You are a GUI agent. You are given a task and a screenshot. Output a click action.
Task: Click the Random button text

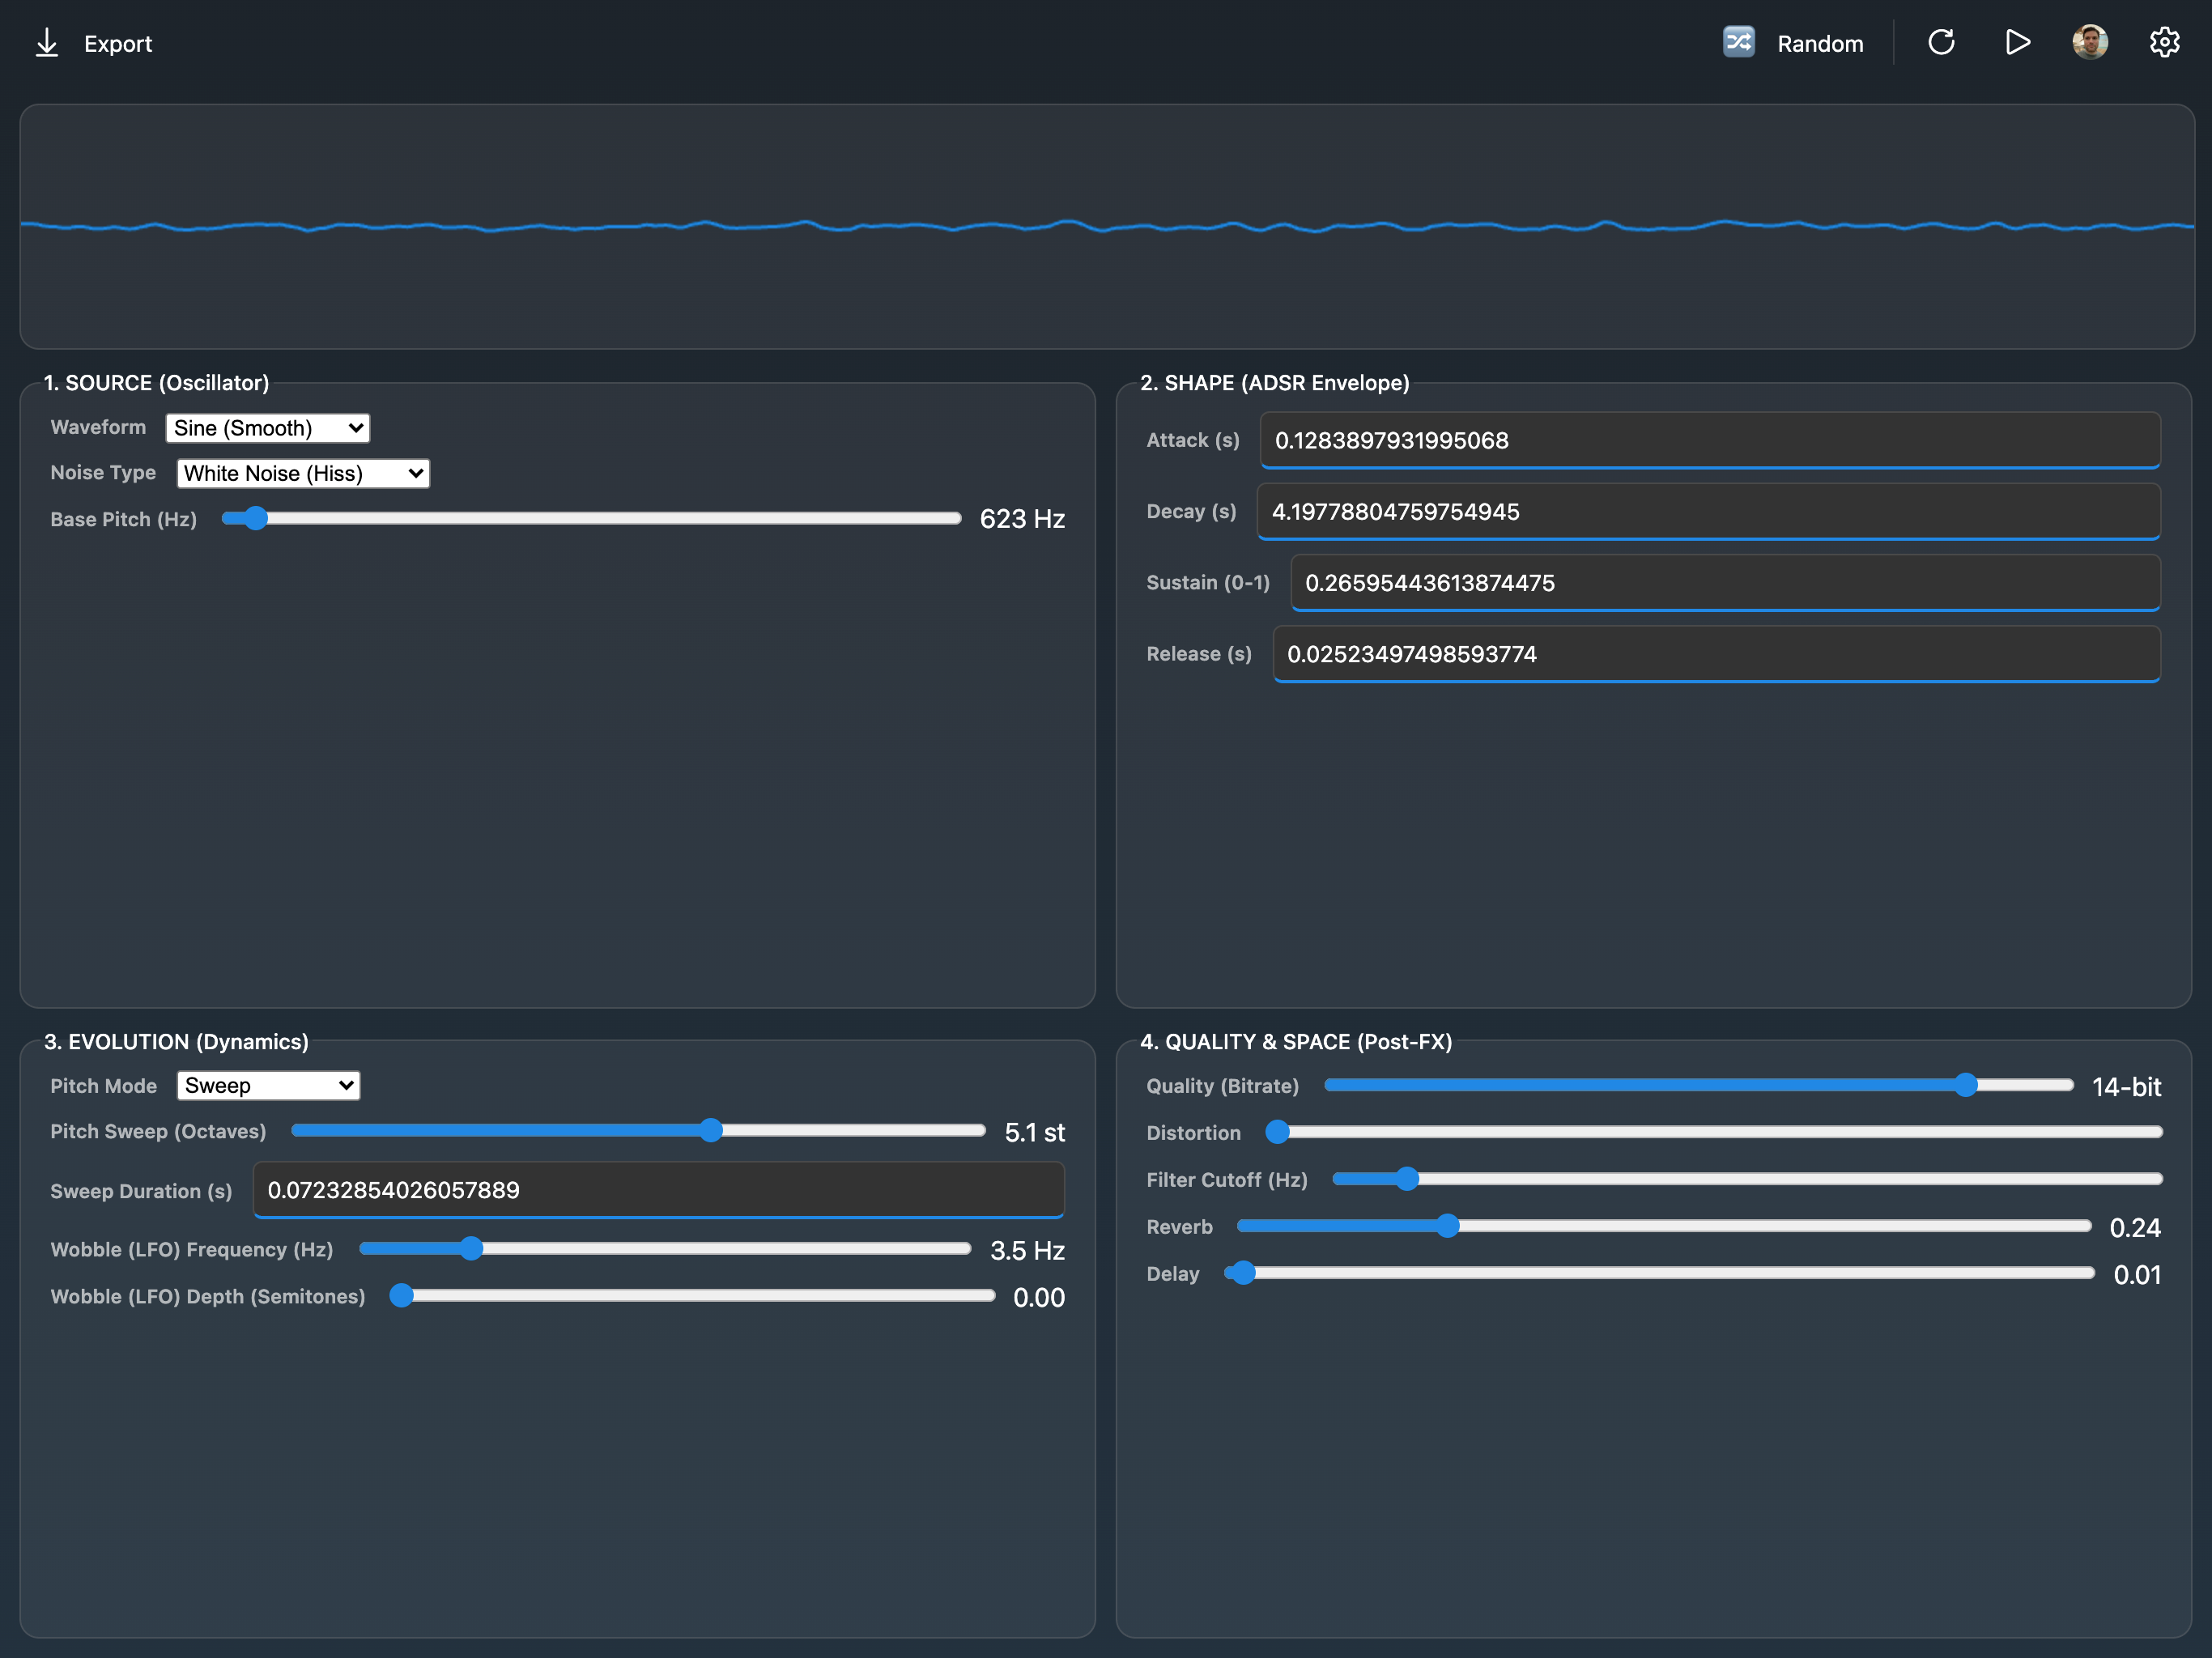(x=1820, y=43)
